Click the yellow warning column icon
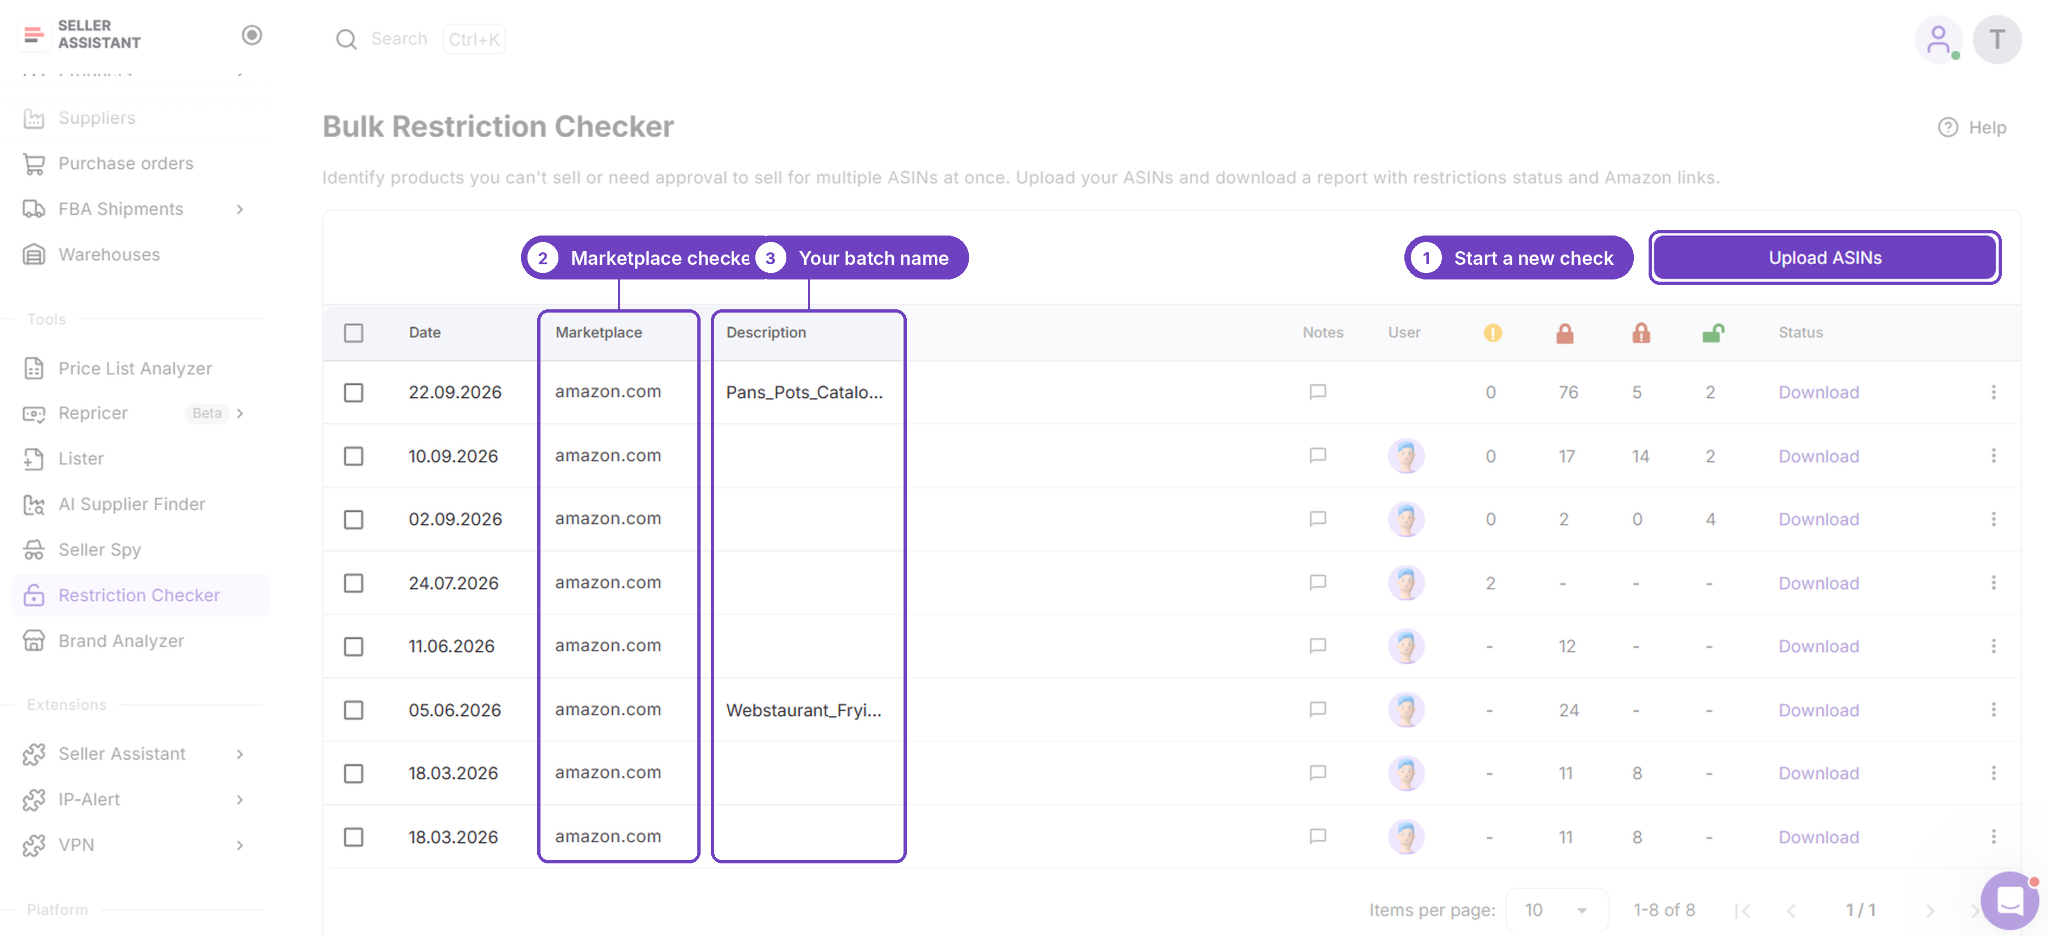This screenshot has height=936, width=2048. click(x=1492, y=333)
